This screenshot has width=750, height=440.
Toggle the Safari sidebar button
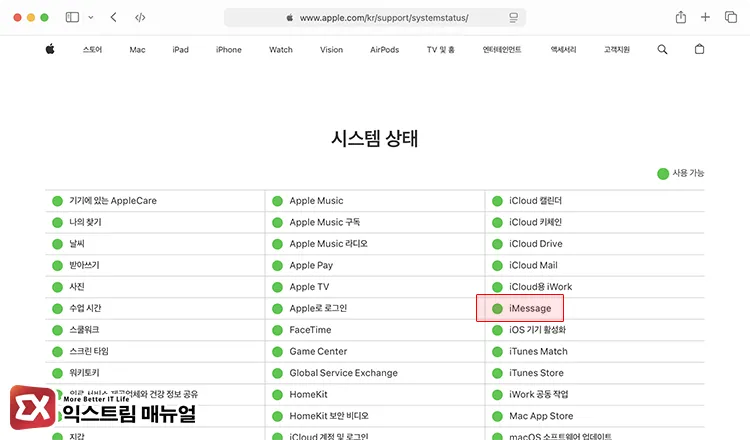pyautogui.click(x=72, y=17)
